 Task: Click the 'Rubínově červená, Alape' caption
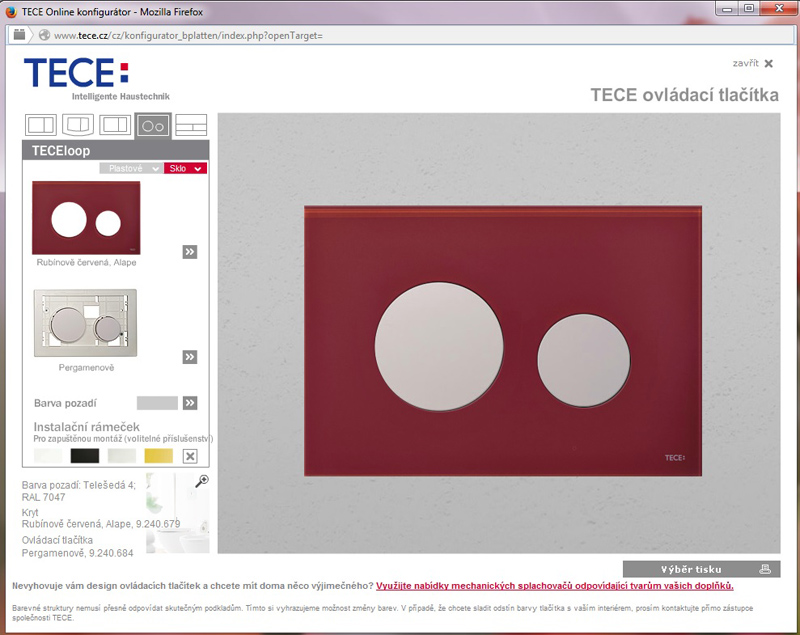[x=86, y=263]
